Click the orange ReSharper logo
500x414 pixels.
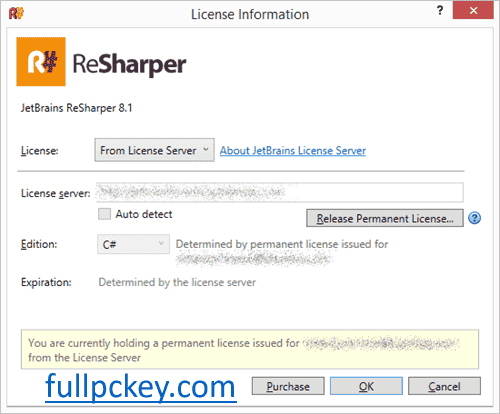(41, 62)
